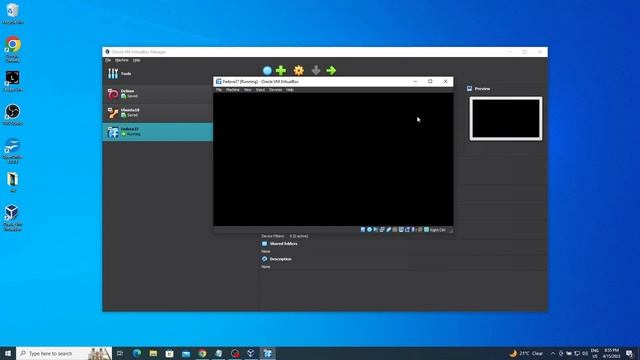This screenshot has width=640, height=360.
Task: Open File menu in VirtualBox Manager window
Action: click(x=108, y=60)
